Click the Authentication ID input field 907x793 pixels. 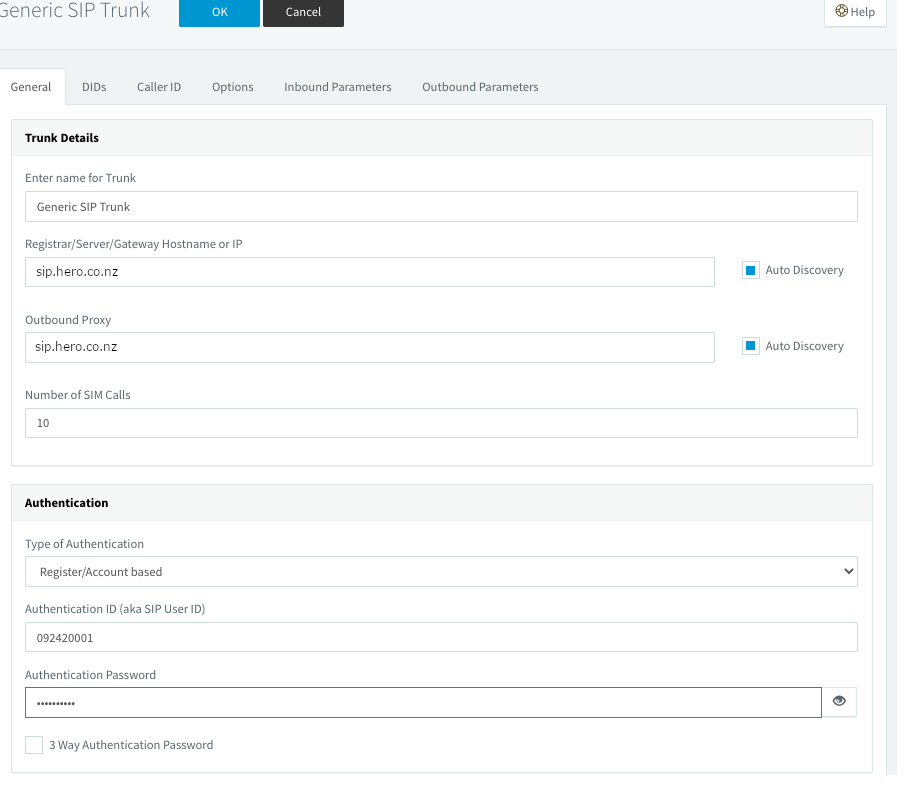pyautogui.click(x=441, y=637)
